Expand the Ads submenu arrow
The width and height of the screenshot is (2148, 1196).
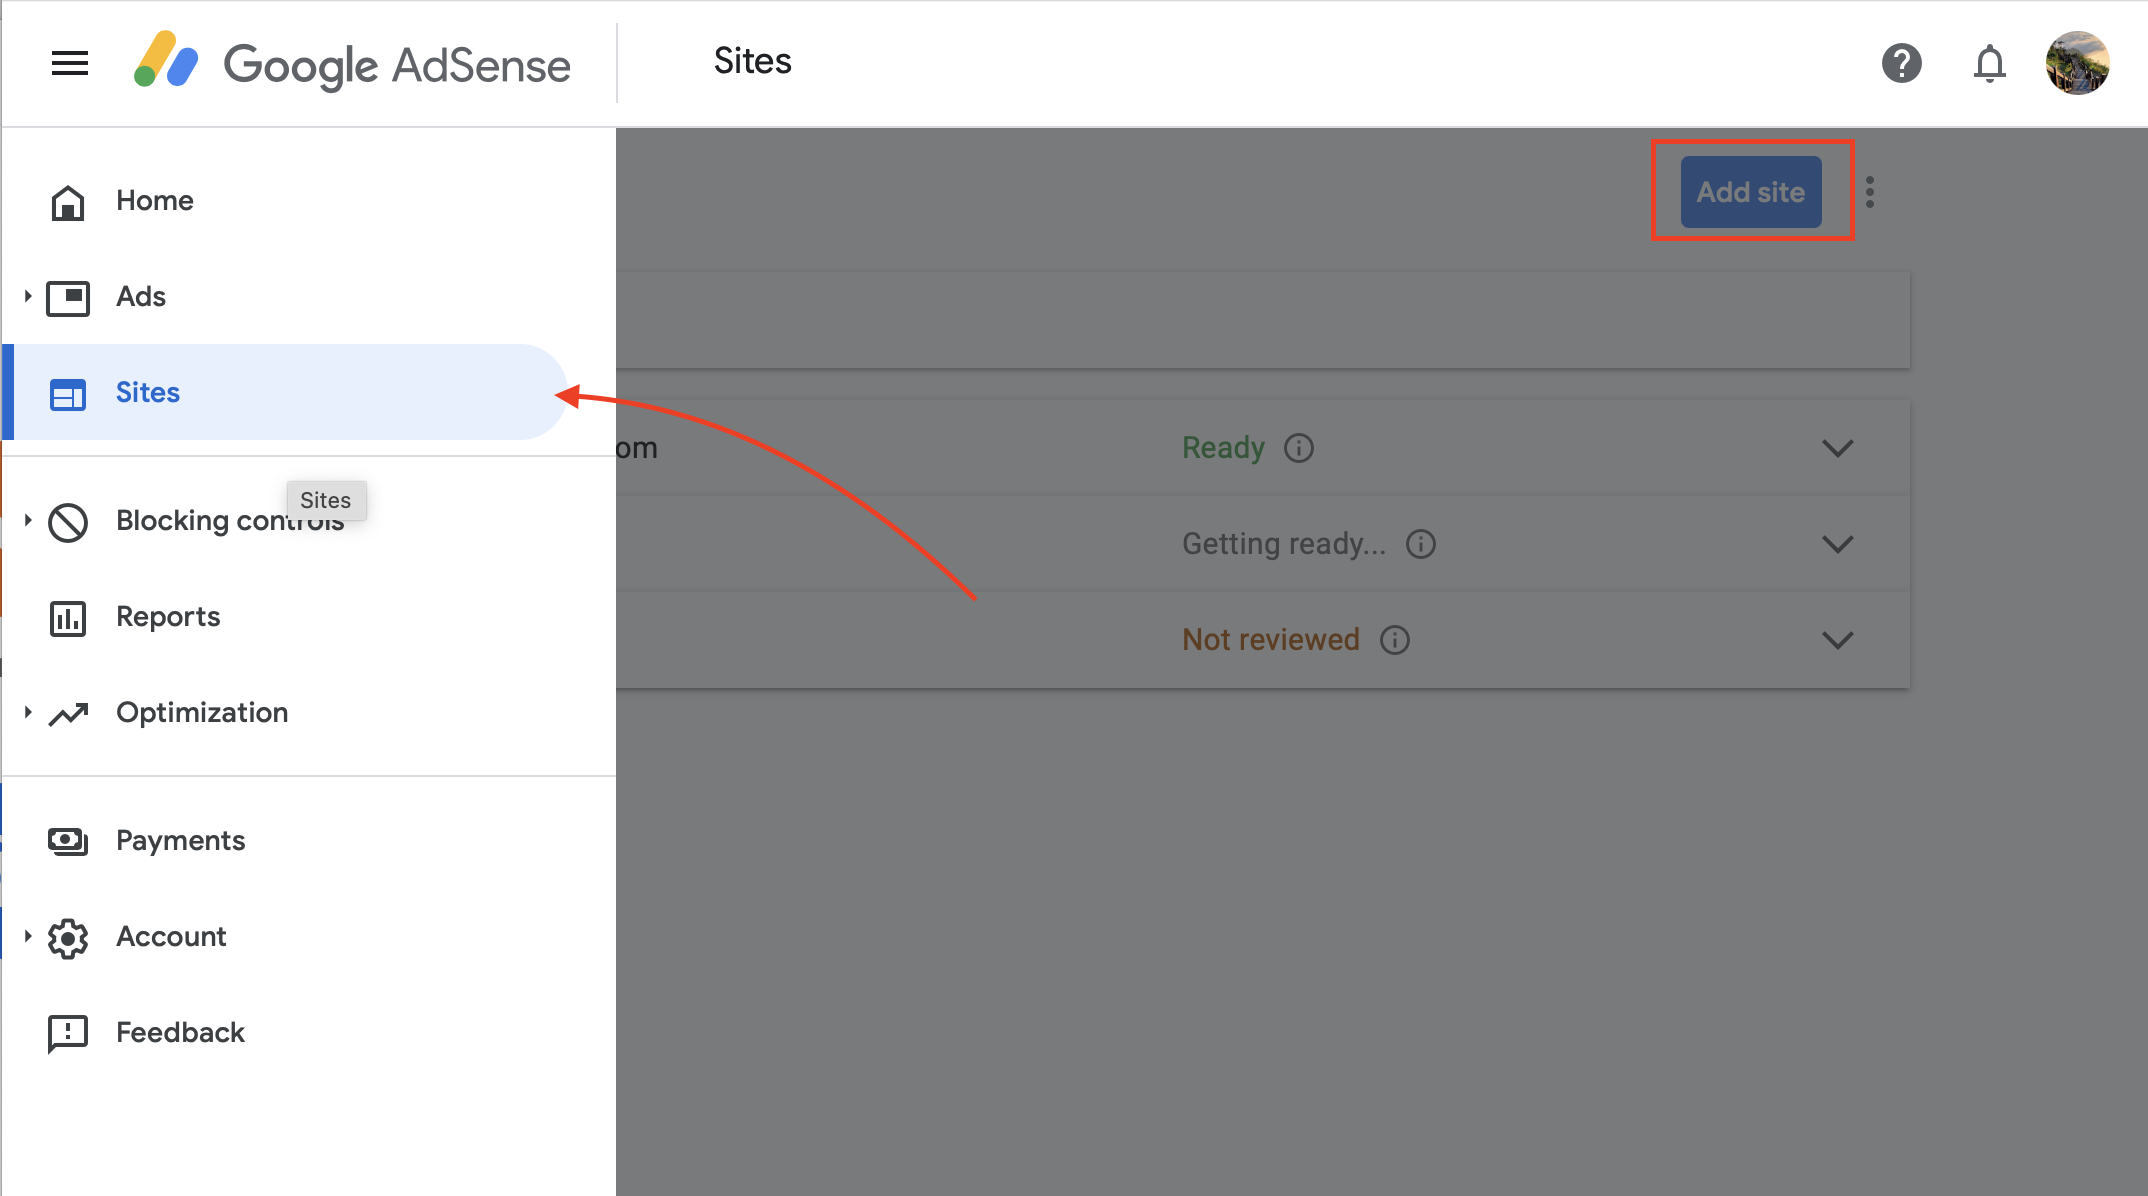(x=28, y=296)
